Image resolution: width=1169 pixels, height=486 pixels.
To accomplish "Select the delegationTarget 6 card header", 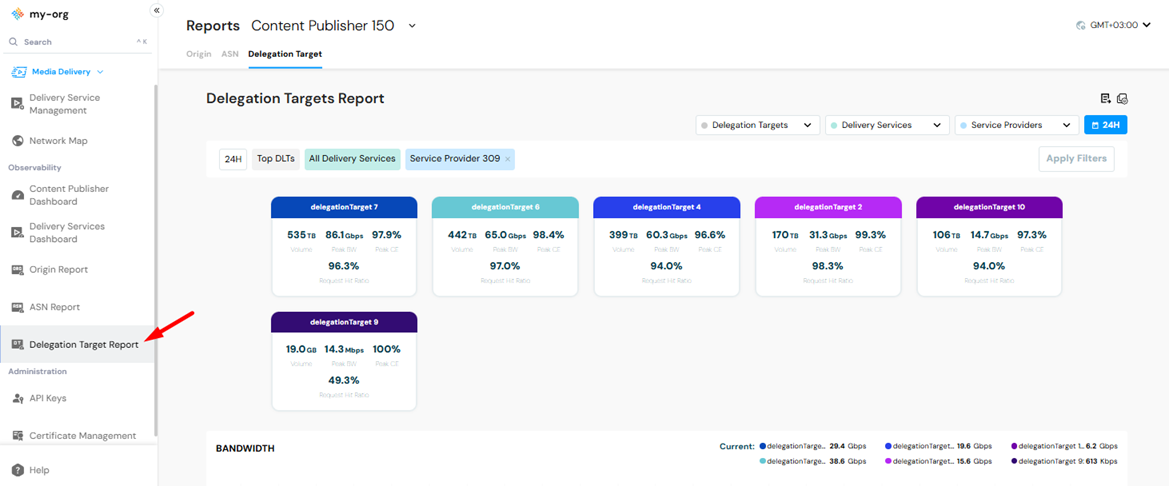I will [x=505, y=206].
